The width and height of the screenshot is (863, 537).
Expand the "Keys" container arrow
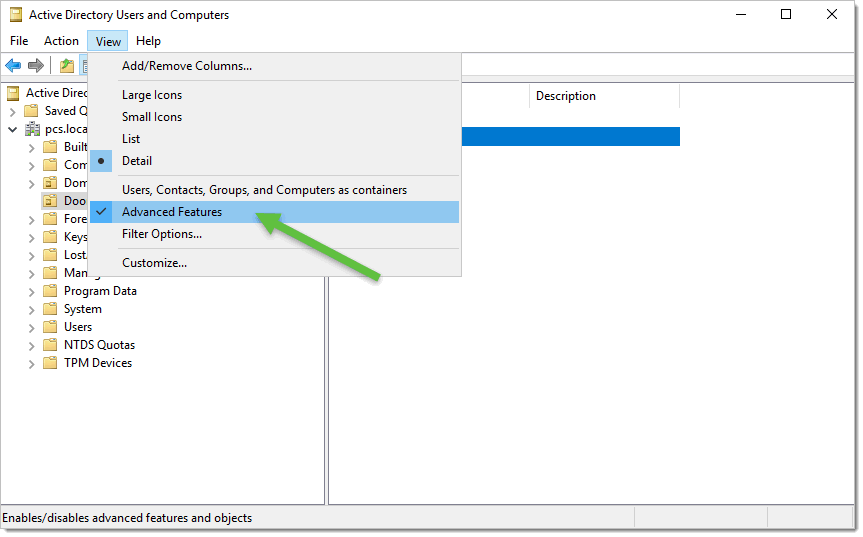click(x=31, y=238)
